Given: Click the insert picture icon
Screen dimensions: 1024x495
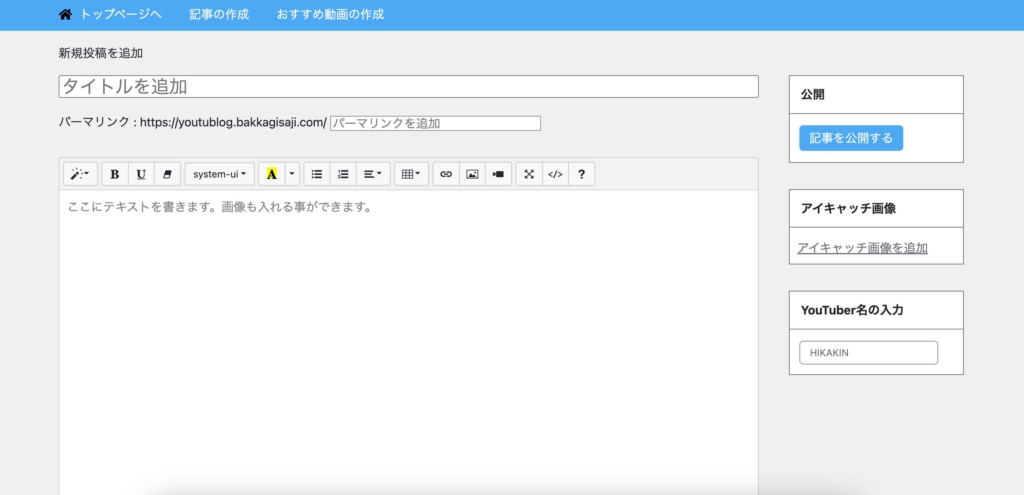Looking at the screenshot, I should pos(472,174).
